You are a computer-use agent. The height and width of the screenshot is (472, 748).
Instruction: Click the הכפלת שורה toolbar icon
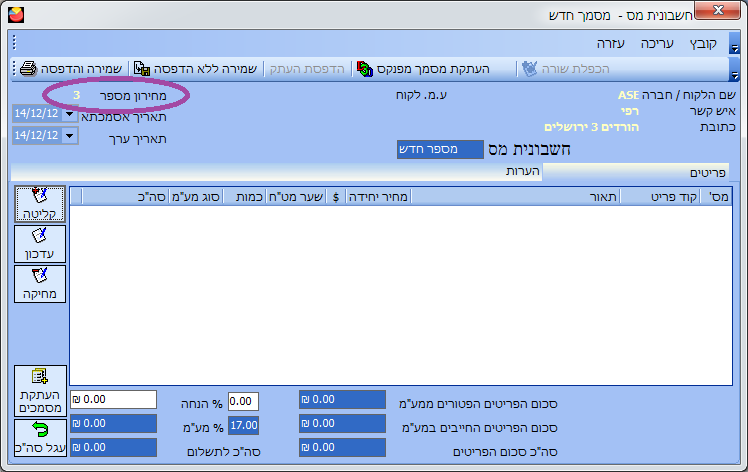pyautogui.click(x=529, y=69)
